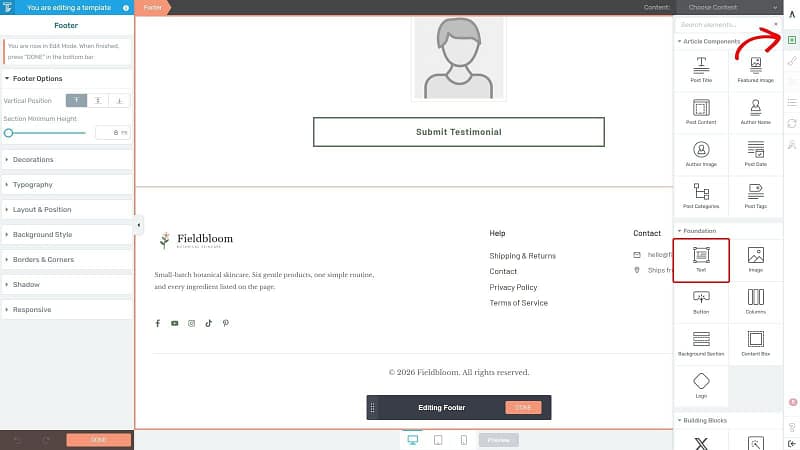Viewport: 800px width, 450px height.
Task: Open the Privacy Policy footer link
Action: (x=513, y=287)
